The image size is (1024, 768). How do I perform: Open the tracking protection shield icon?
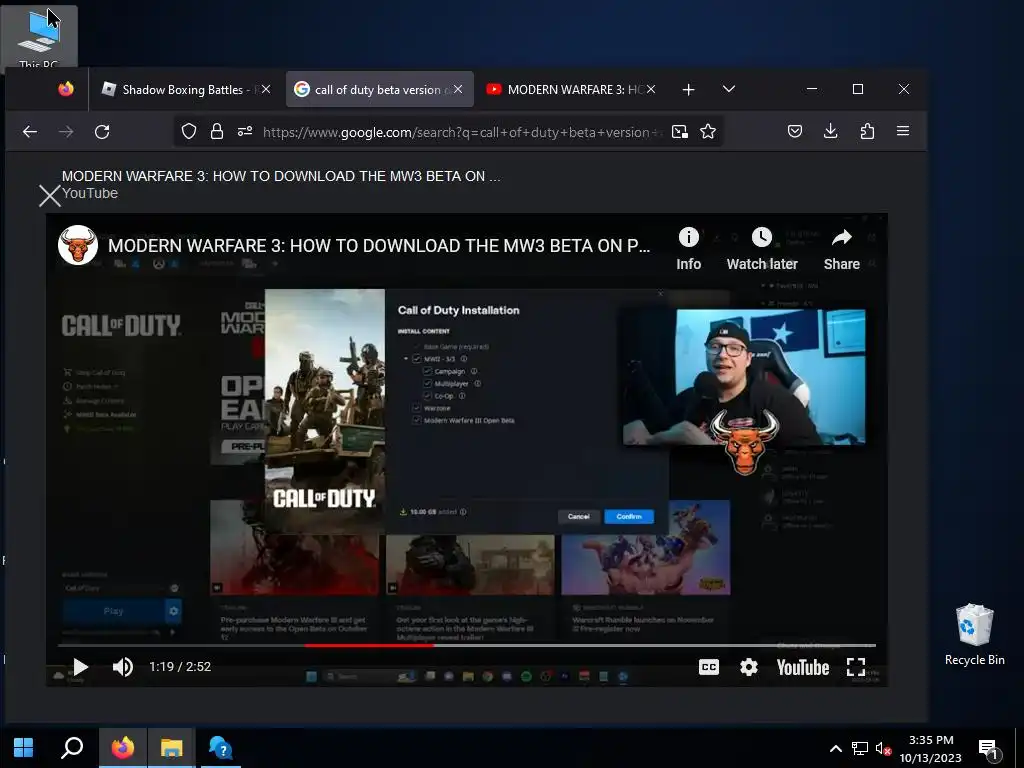189,132
